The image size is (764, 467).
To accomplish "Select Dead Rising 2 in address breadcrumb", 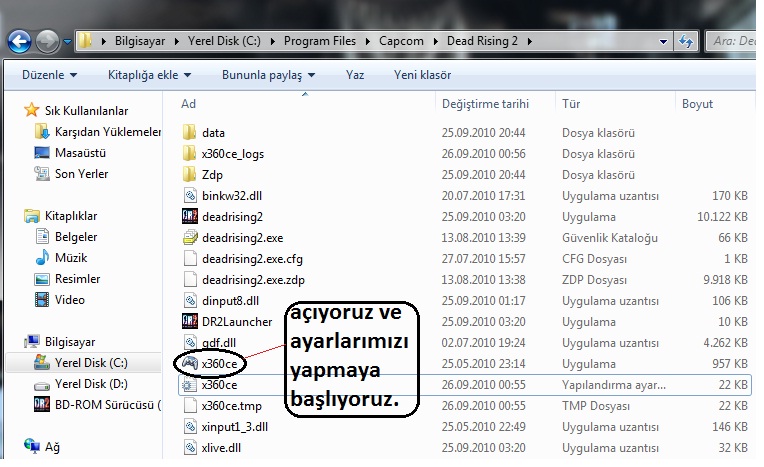I will click(482, 41).
